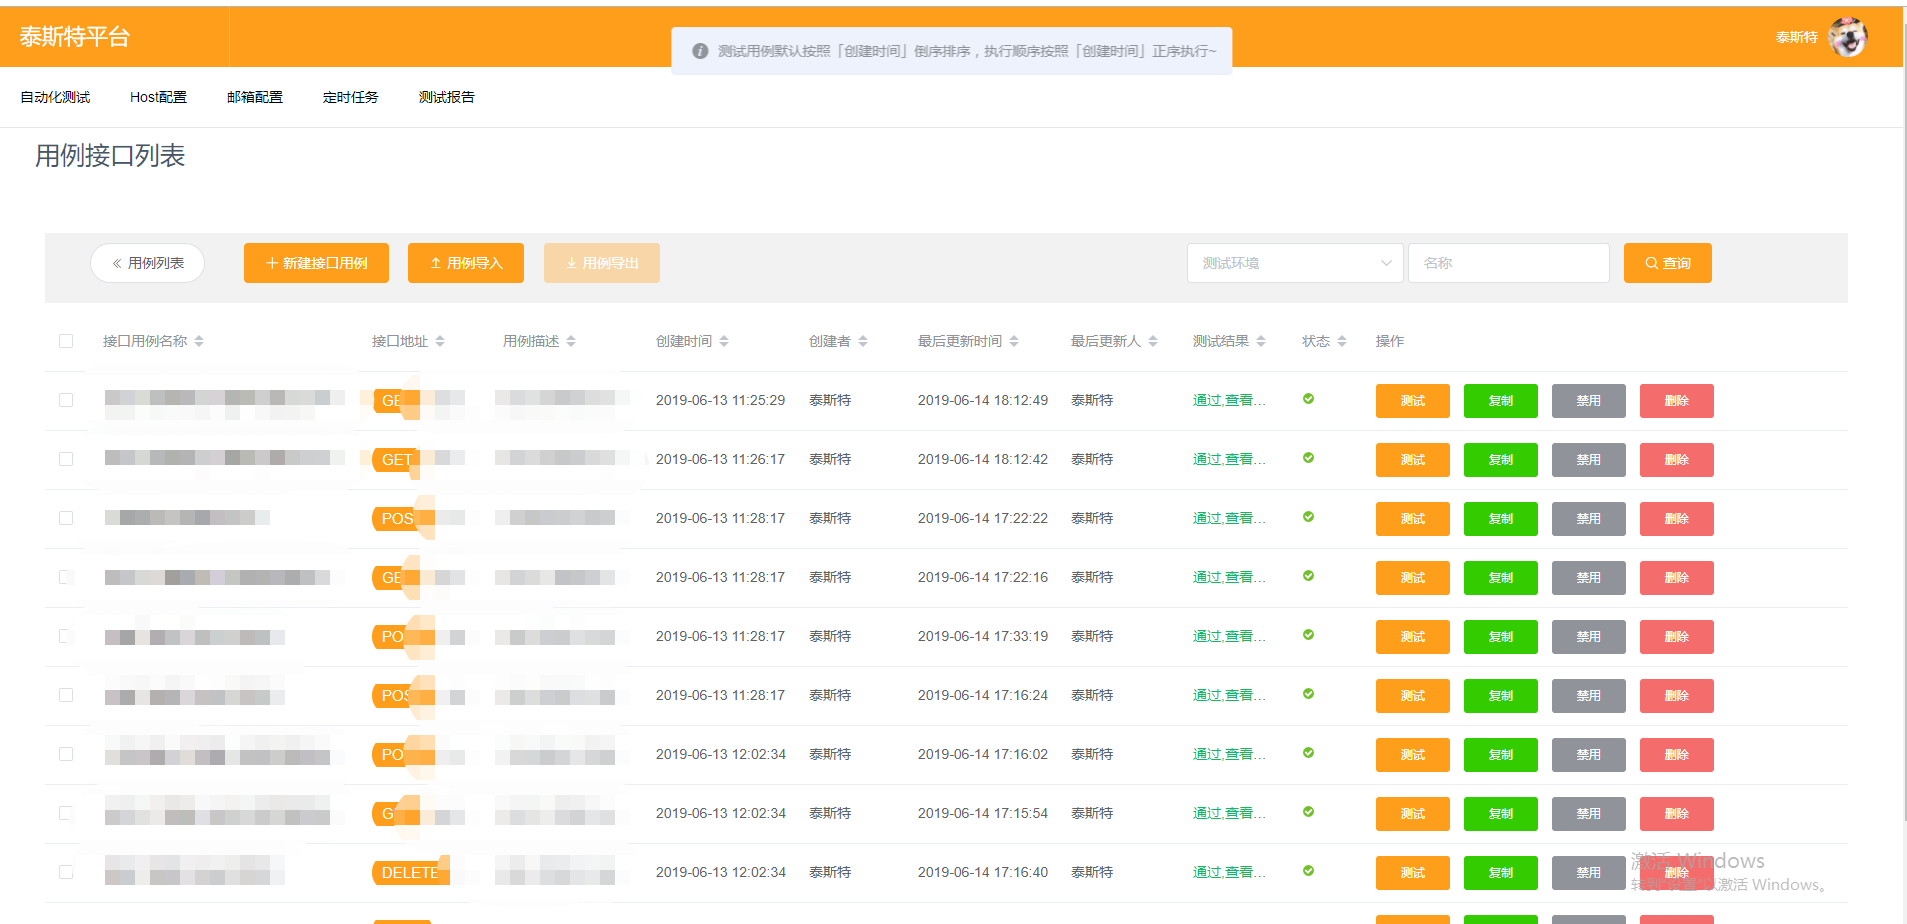Click the 名称 search input field
Viewport: 1907px width, 924px height.
[x=1508, y=263]
